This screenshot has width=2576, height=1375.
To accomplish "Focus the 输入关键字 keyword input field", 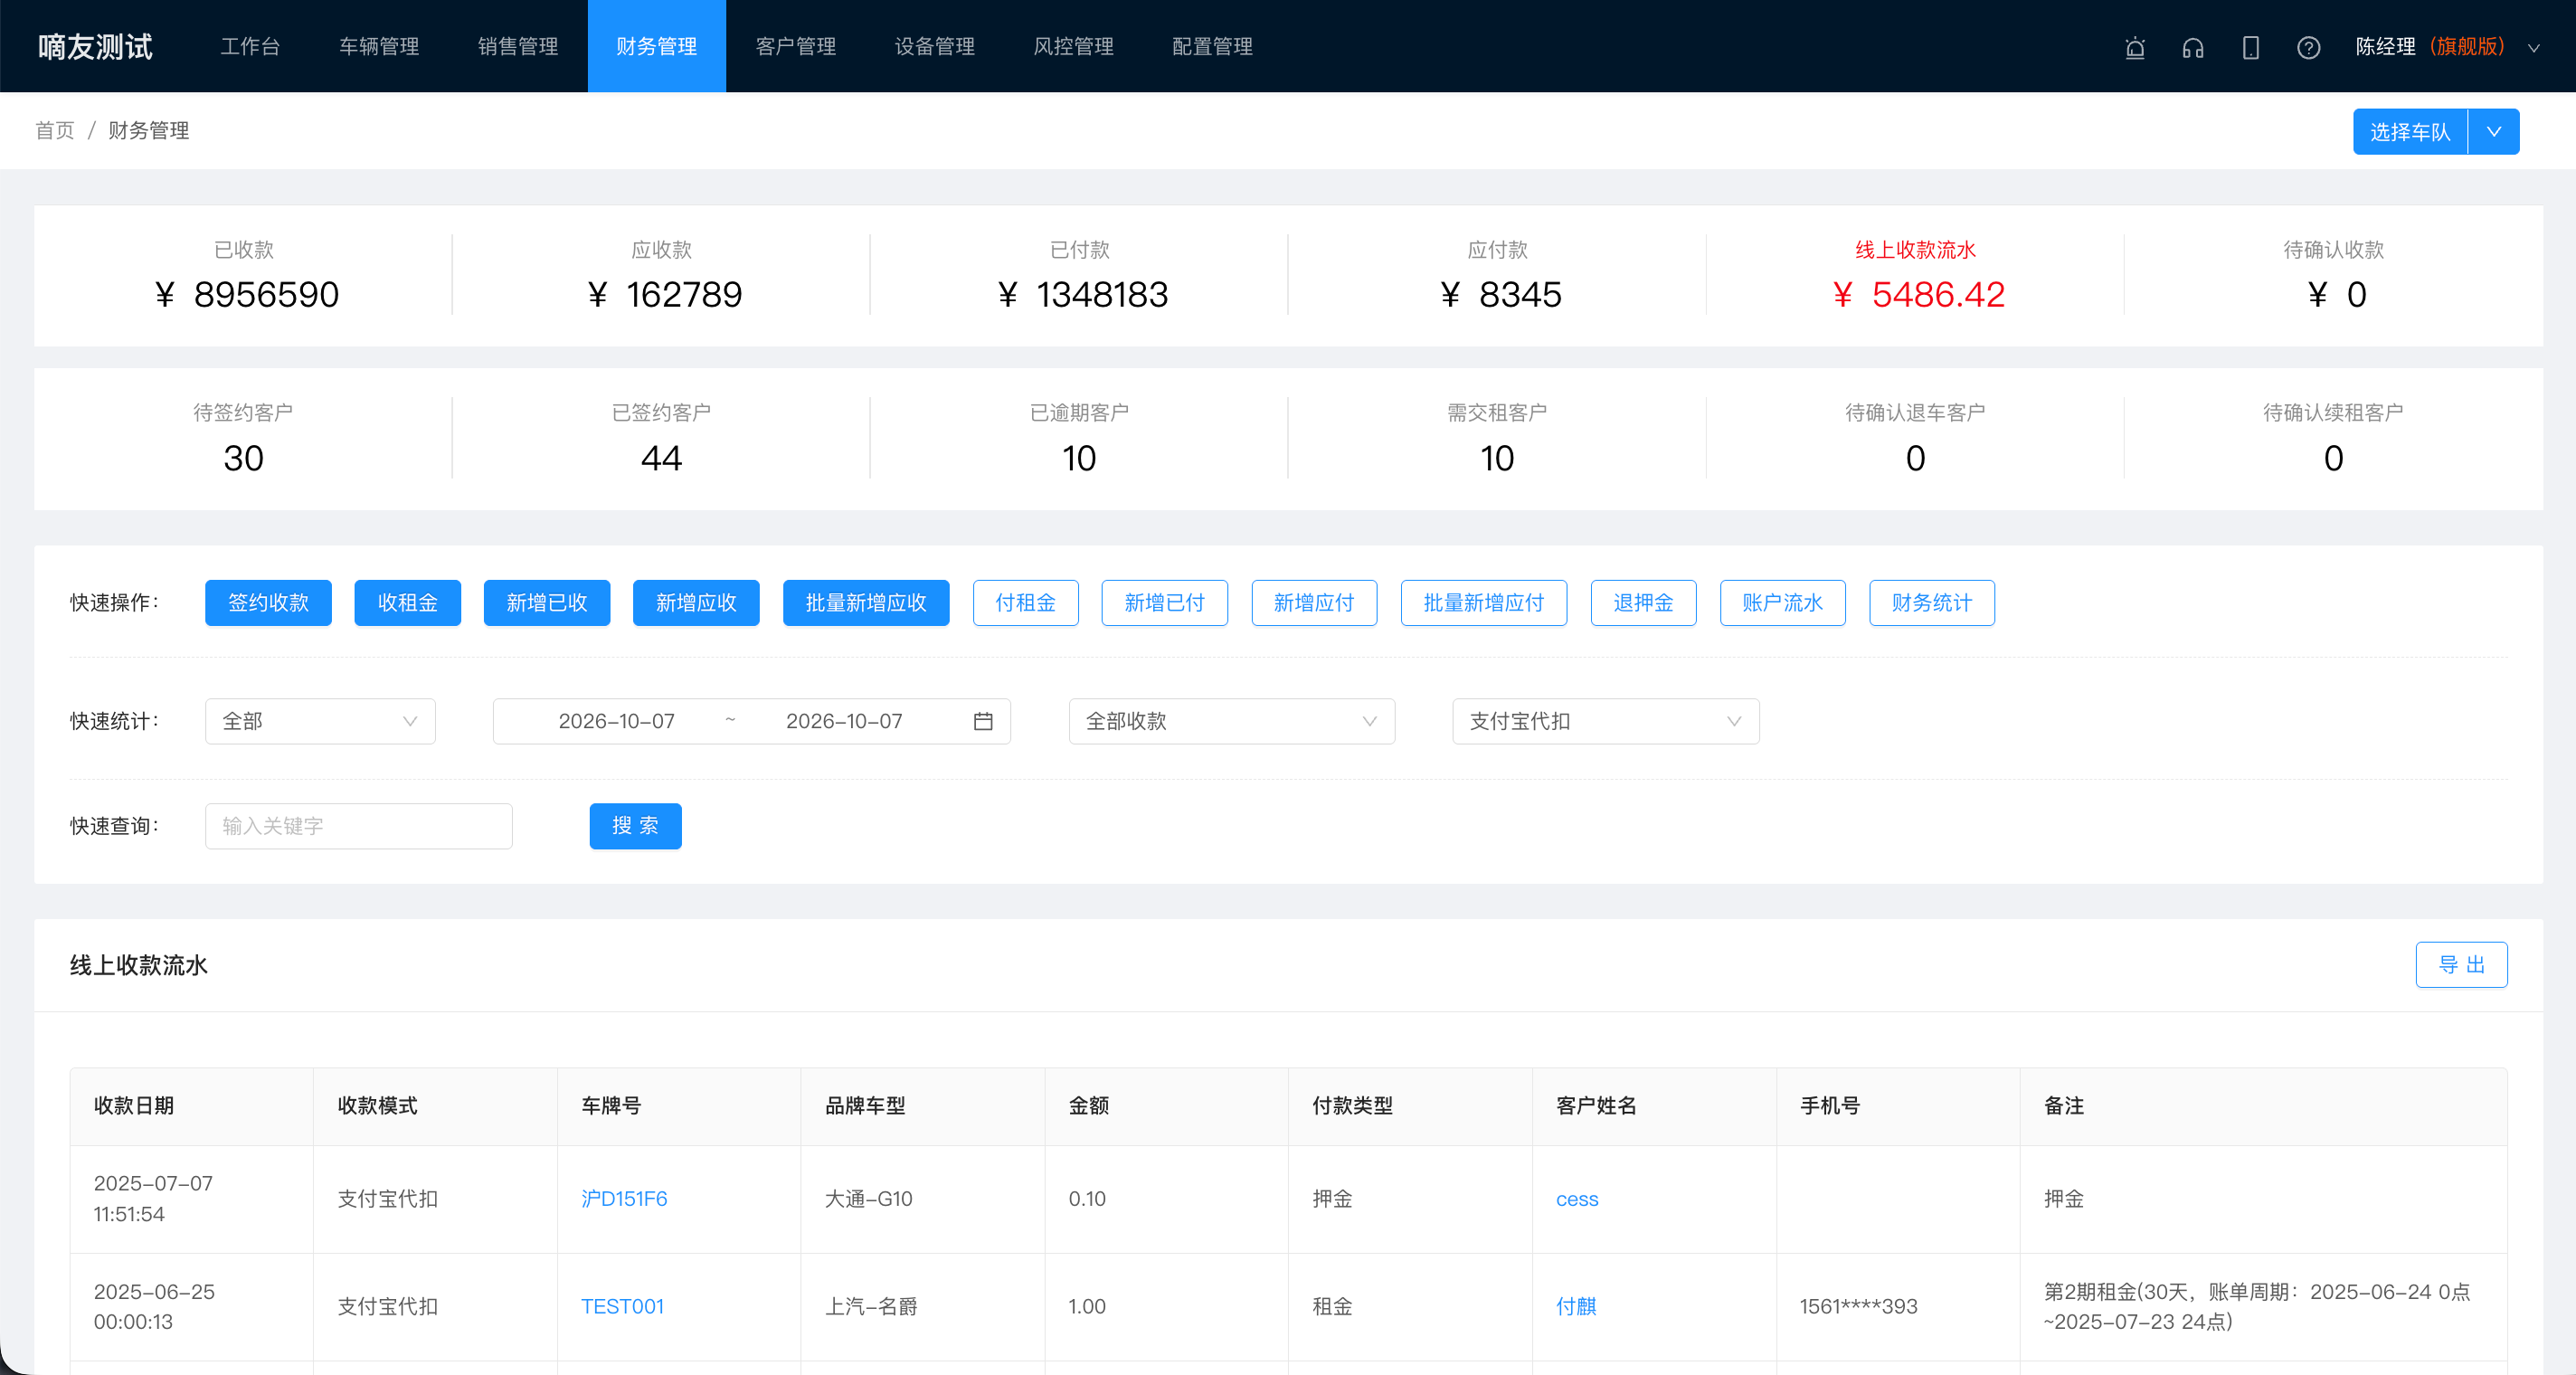I will 359,826.
